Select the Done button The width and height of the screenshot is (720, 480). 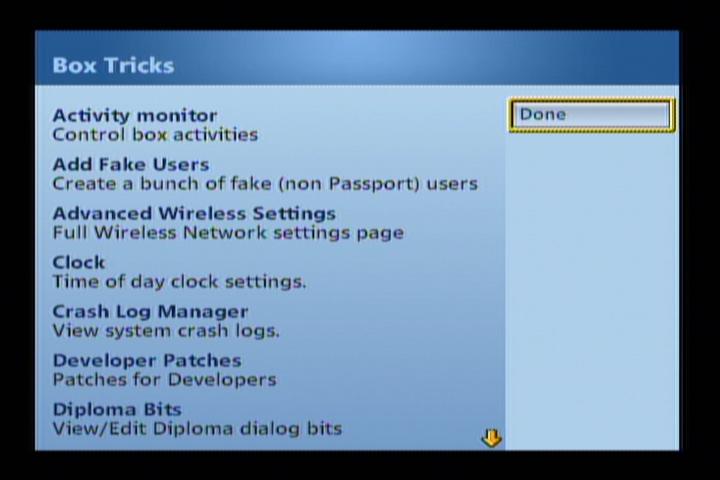tap(592, 115)
